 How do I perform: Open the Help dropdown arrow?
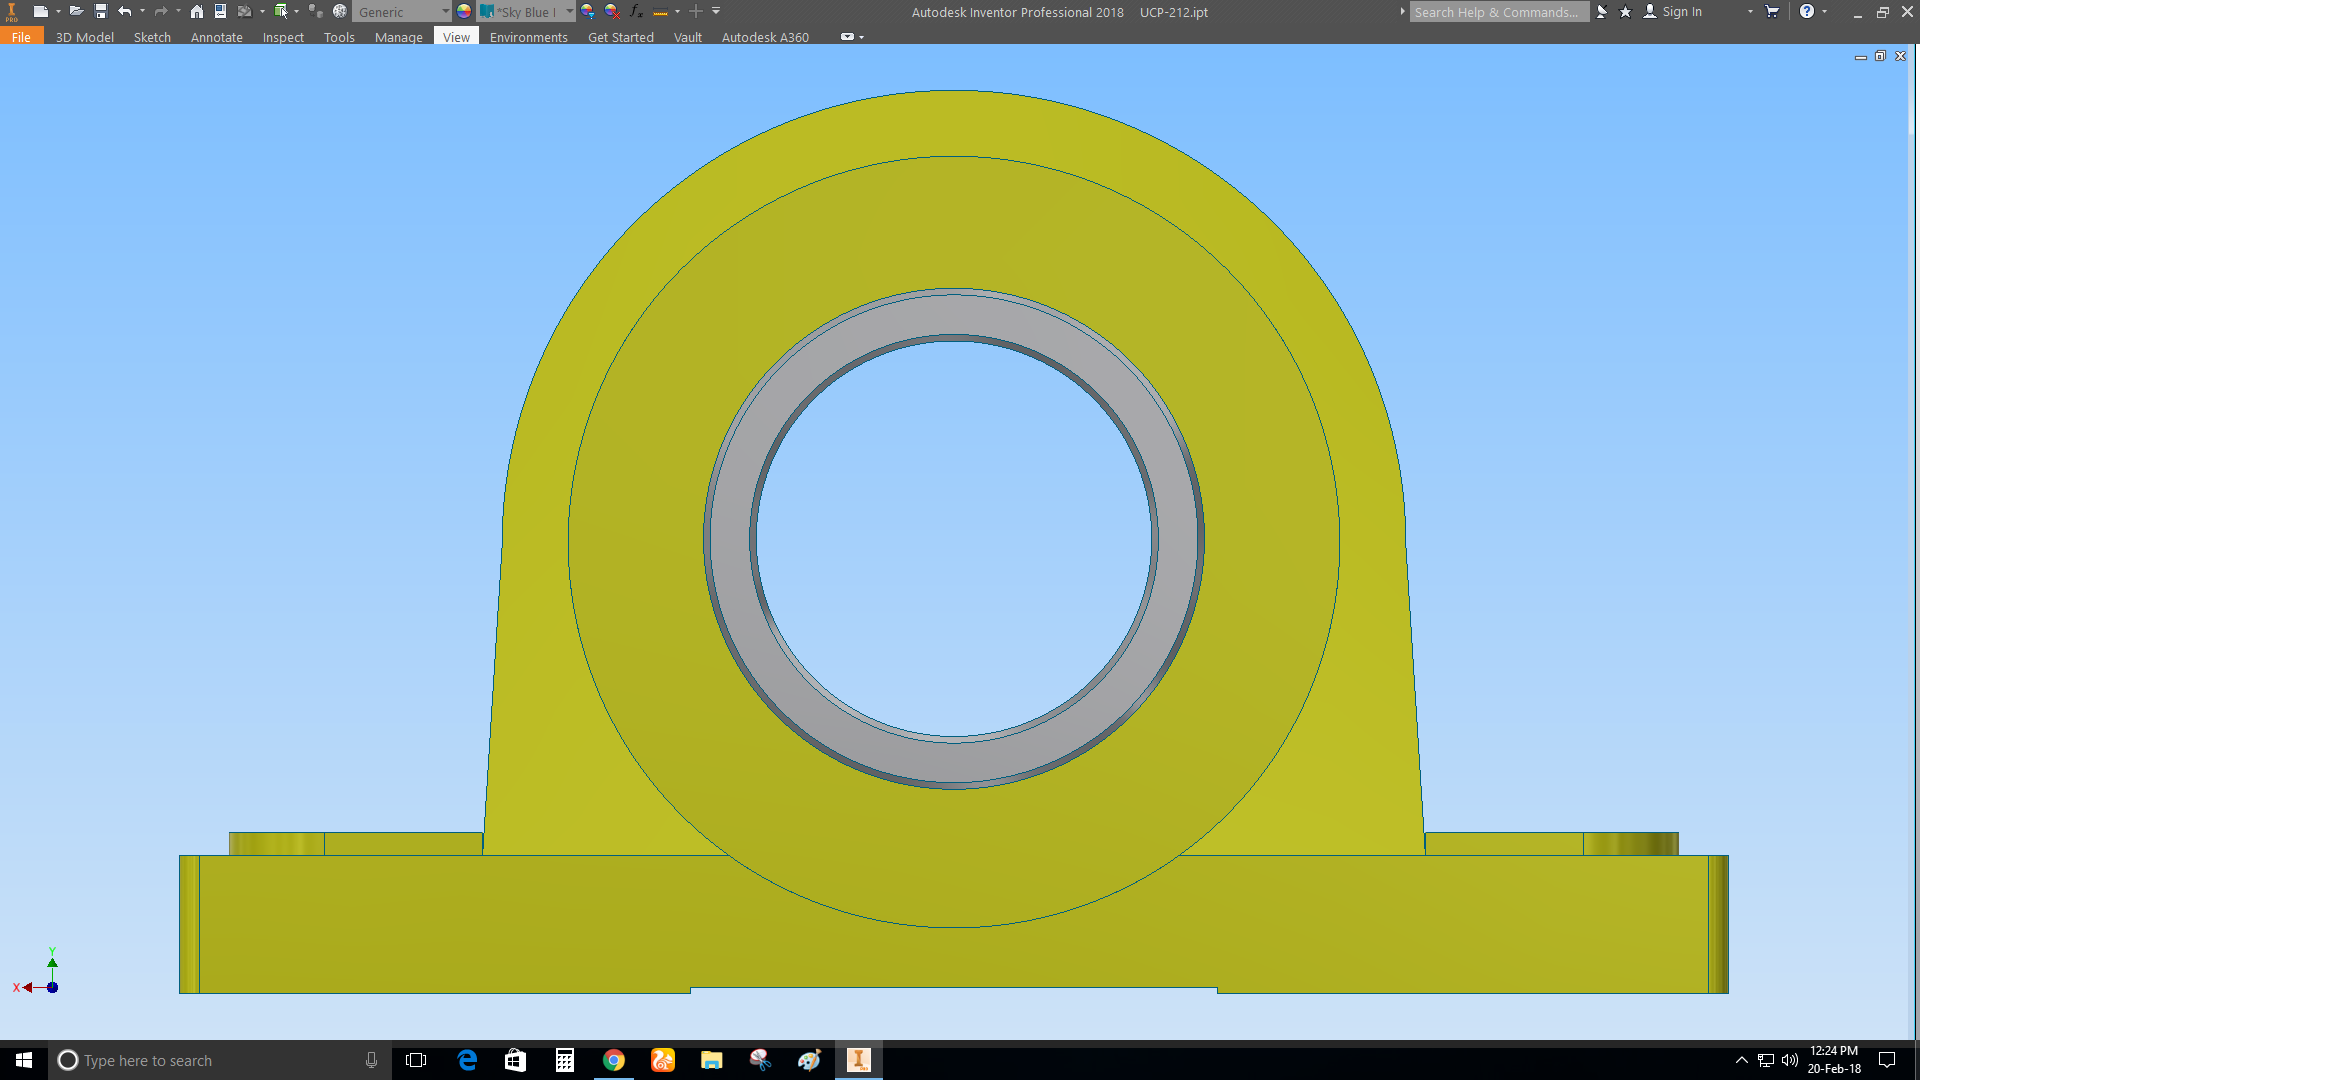pos(1825,11)
